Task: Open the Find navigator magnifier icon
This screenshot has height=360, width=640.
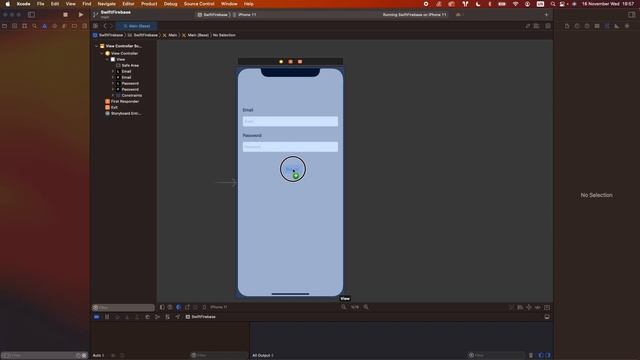Action: point(34,26)
